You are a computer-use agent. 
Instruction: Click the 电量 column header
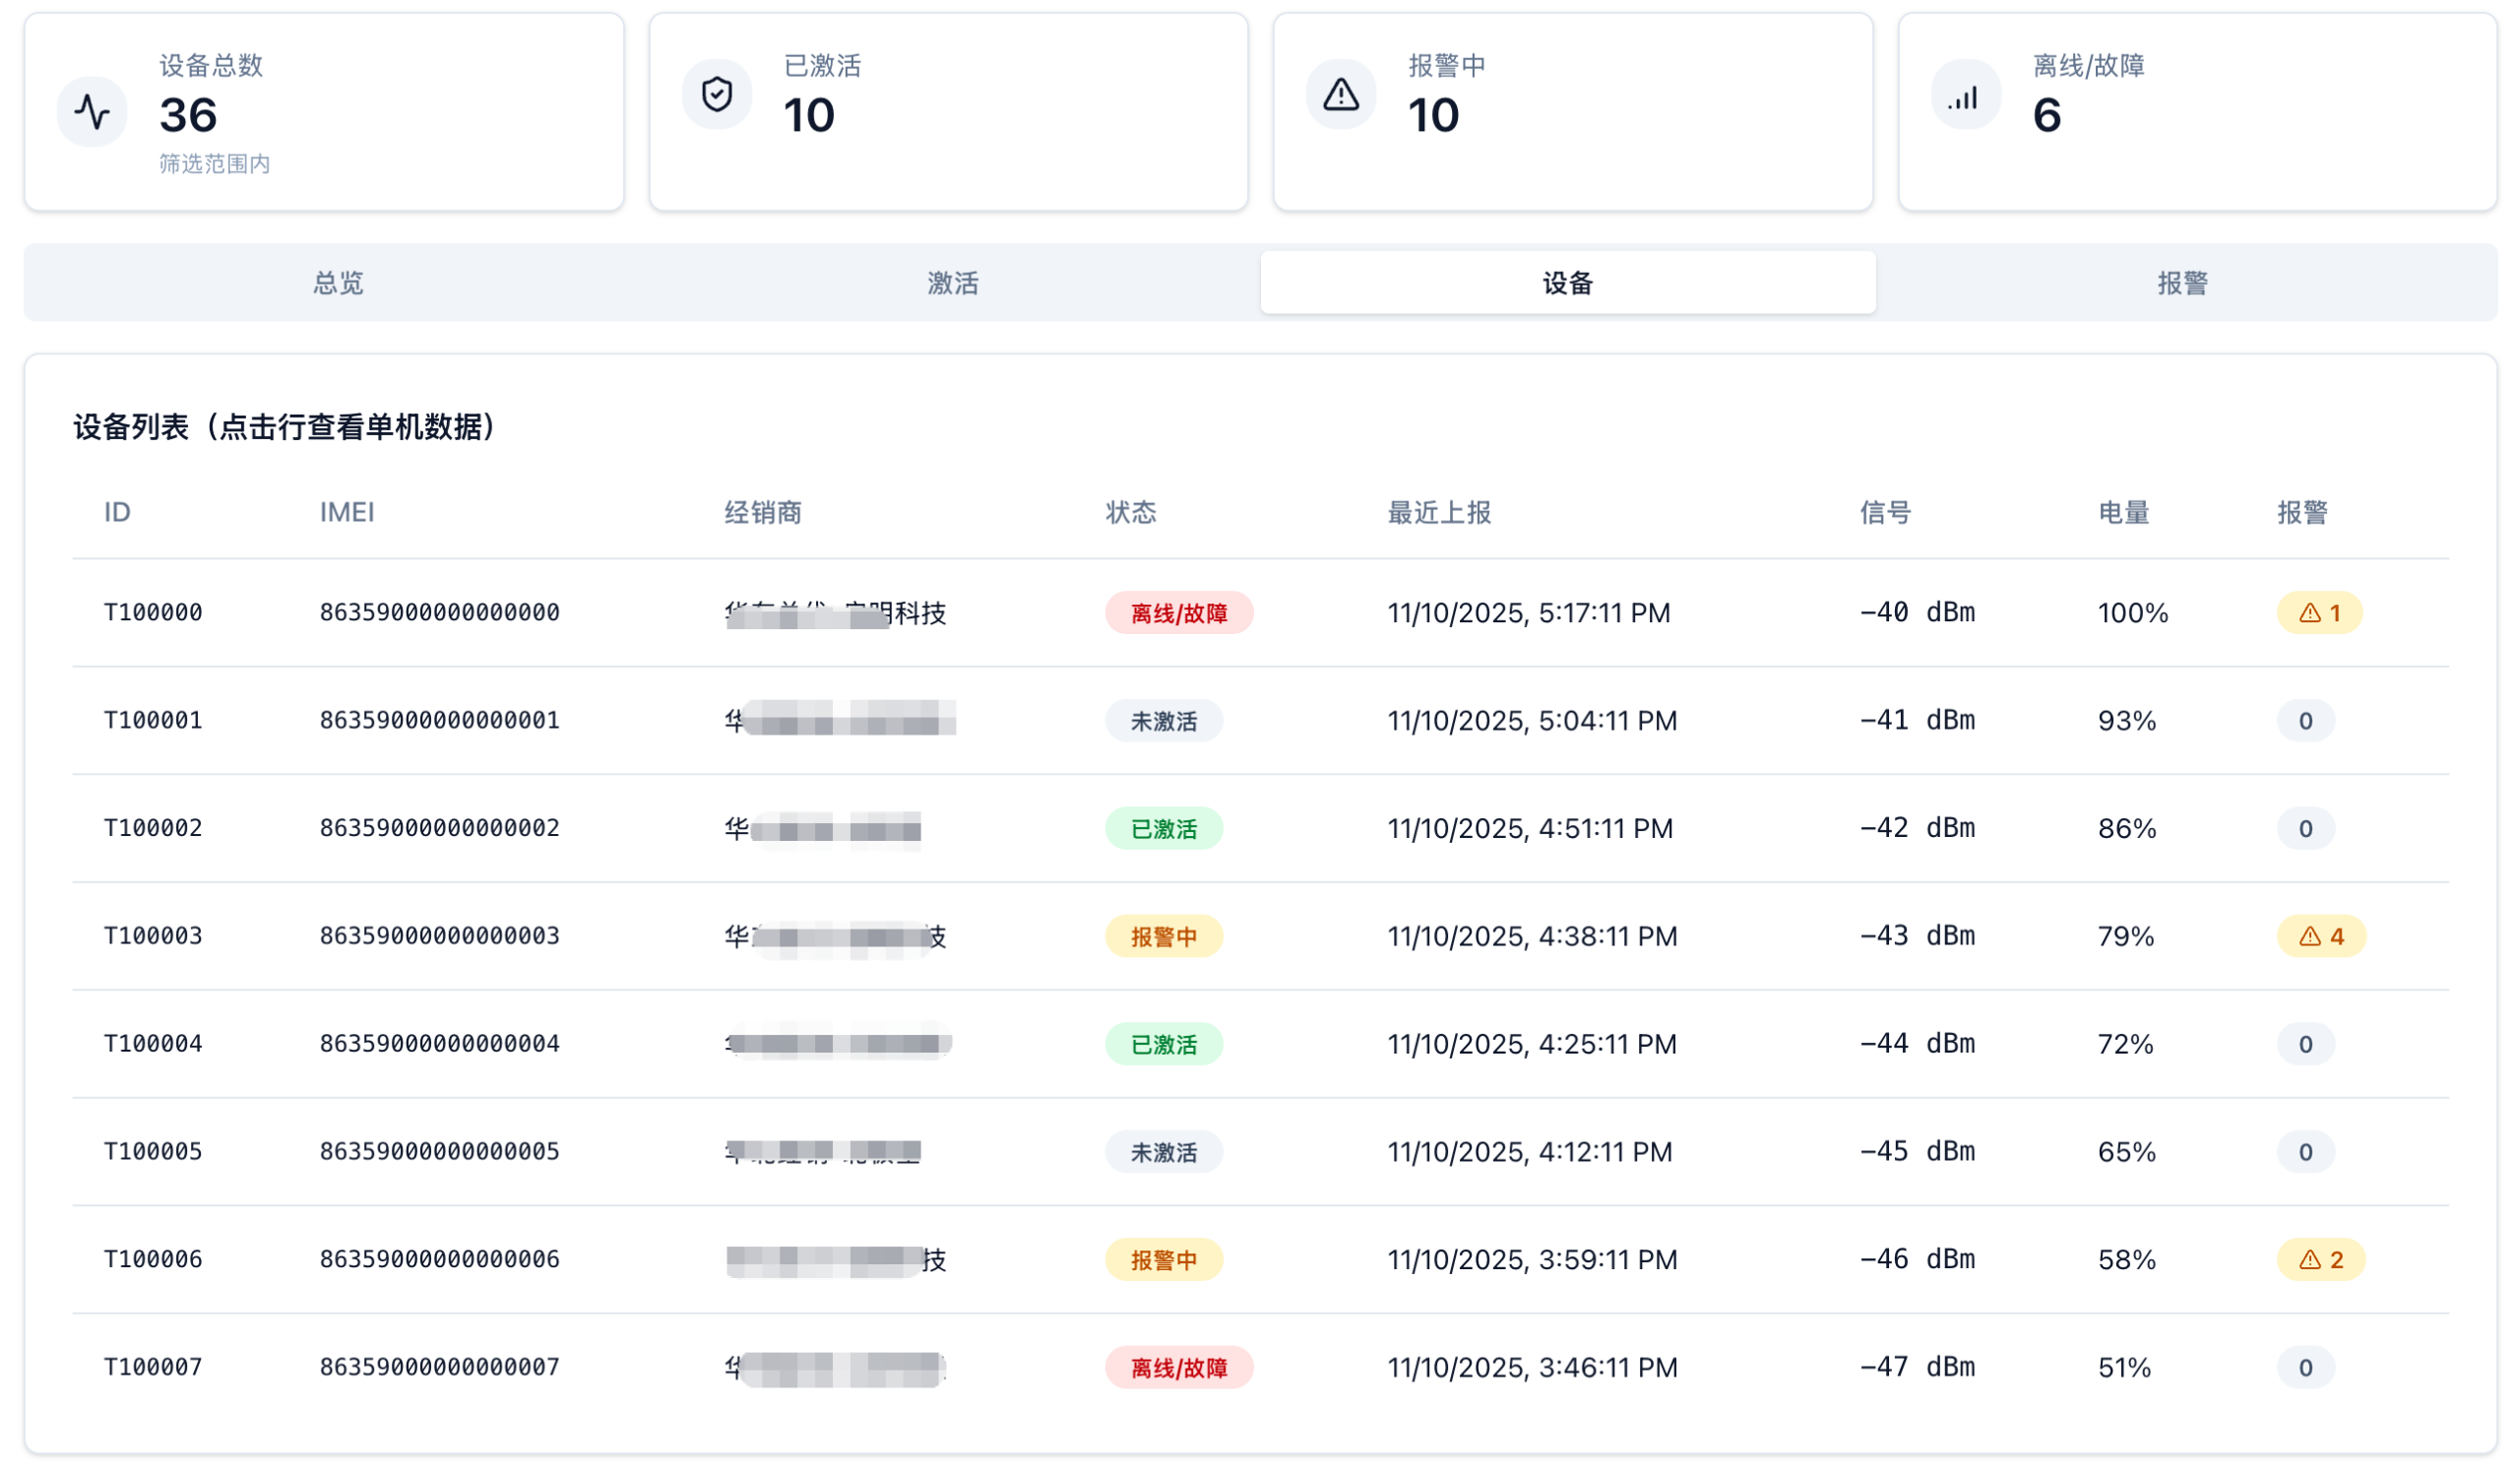coord(2123,513)
